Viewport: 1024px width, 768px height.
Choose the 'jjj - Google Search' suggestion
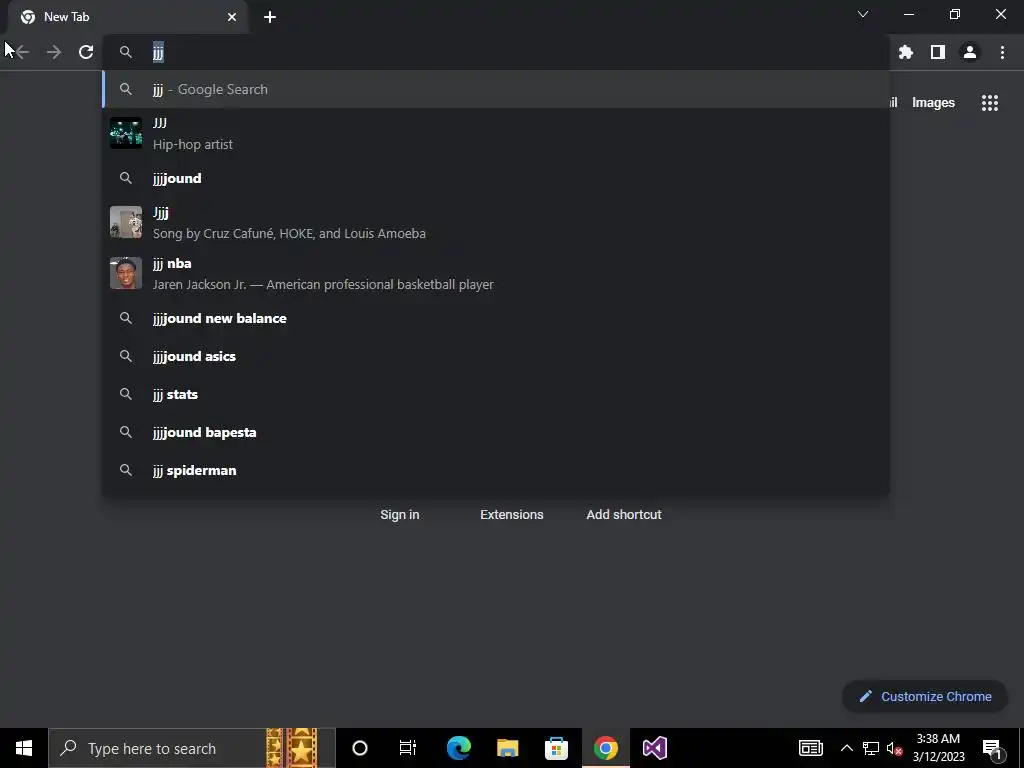496,89
